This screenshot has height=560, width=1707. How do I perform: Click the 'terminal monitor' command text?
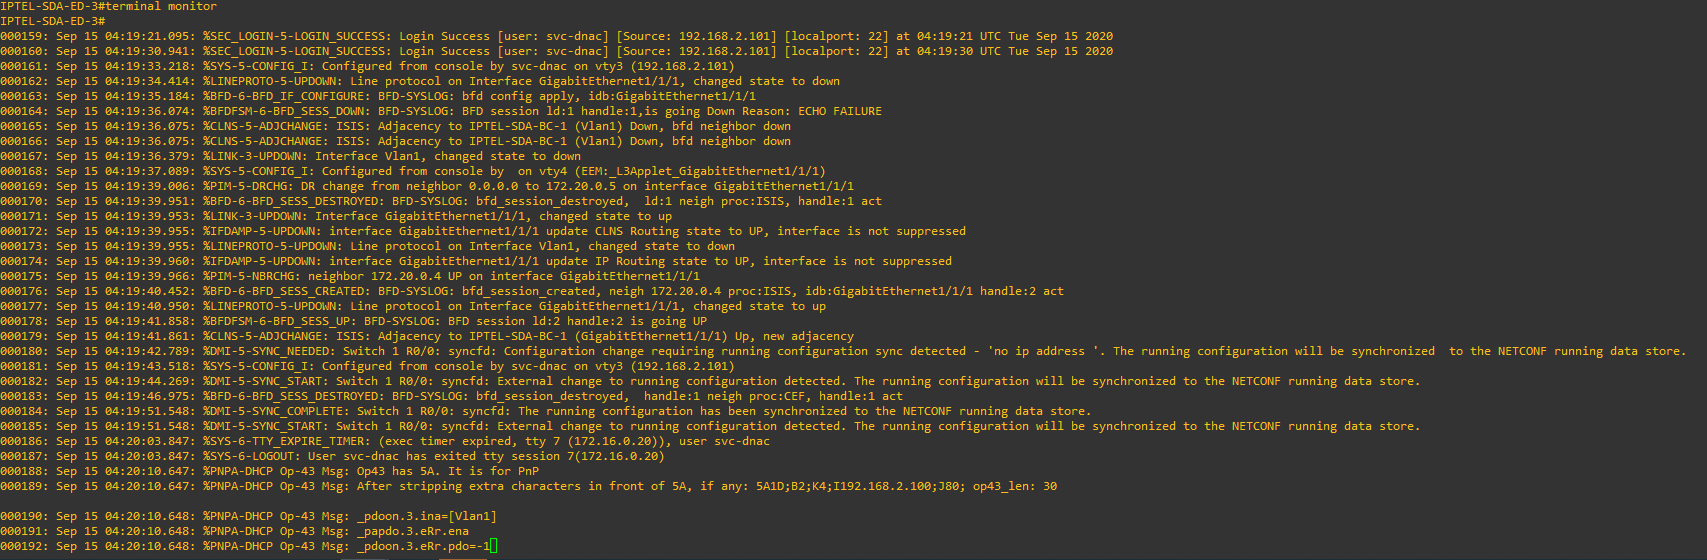[x=161, y=6]
